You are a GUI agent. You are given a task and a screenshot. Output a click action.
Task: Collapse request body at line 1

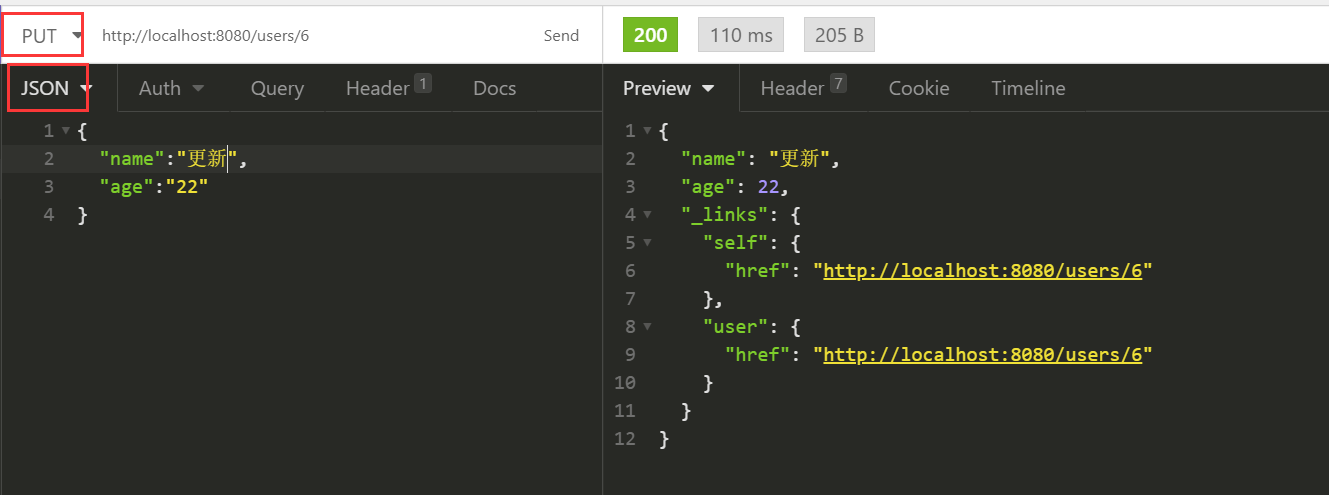coord(66,131)
